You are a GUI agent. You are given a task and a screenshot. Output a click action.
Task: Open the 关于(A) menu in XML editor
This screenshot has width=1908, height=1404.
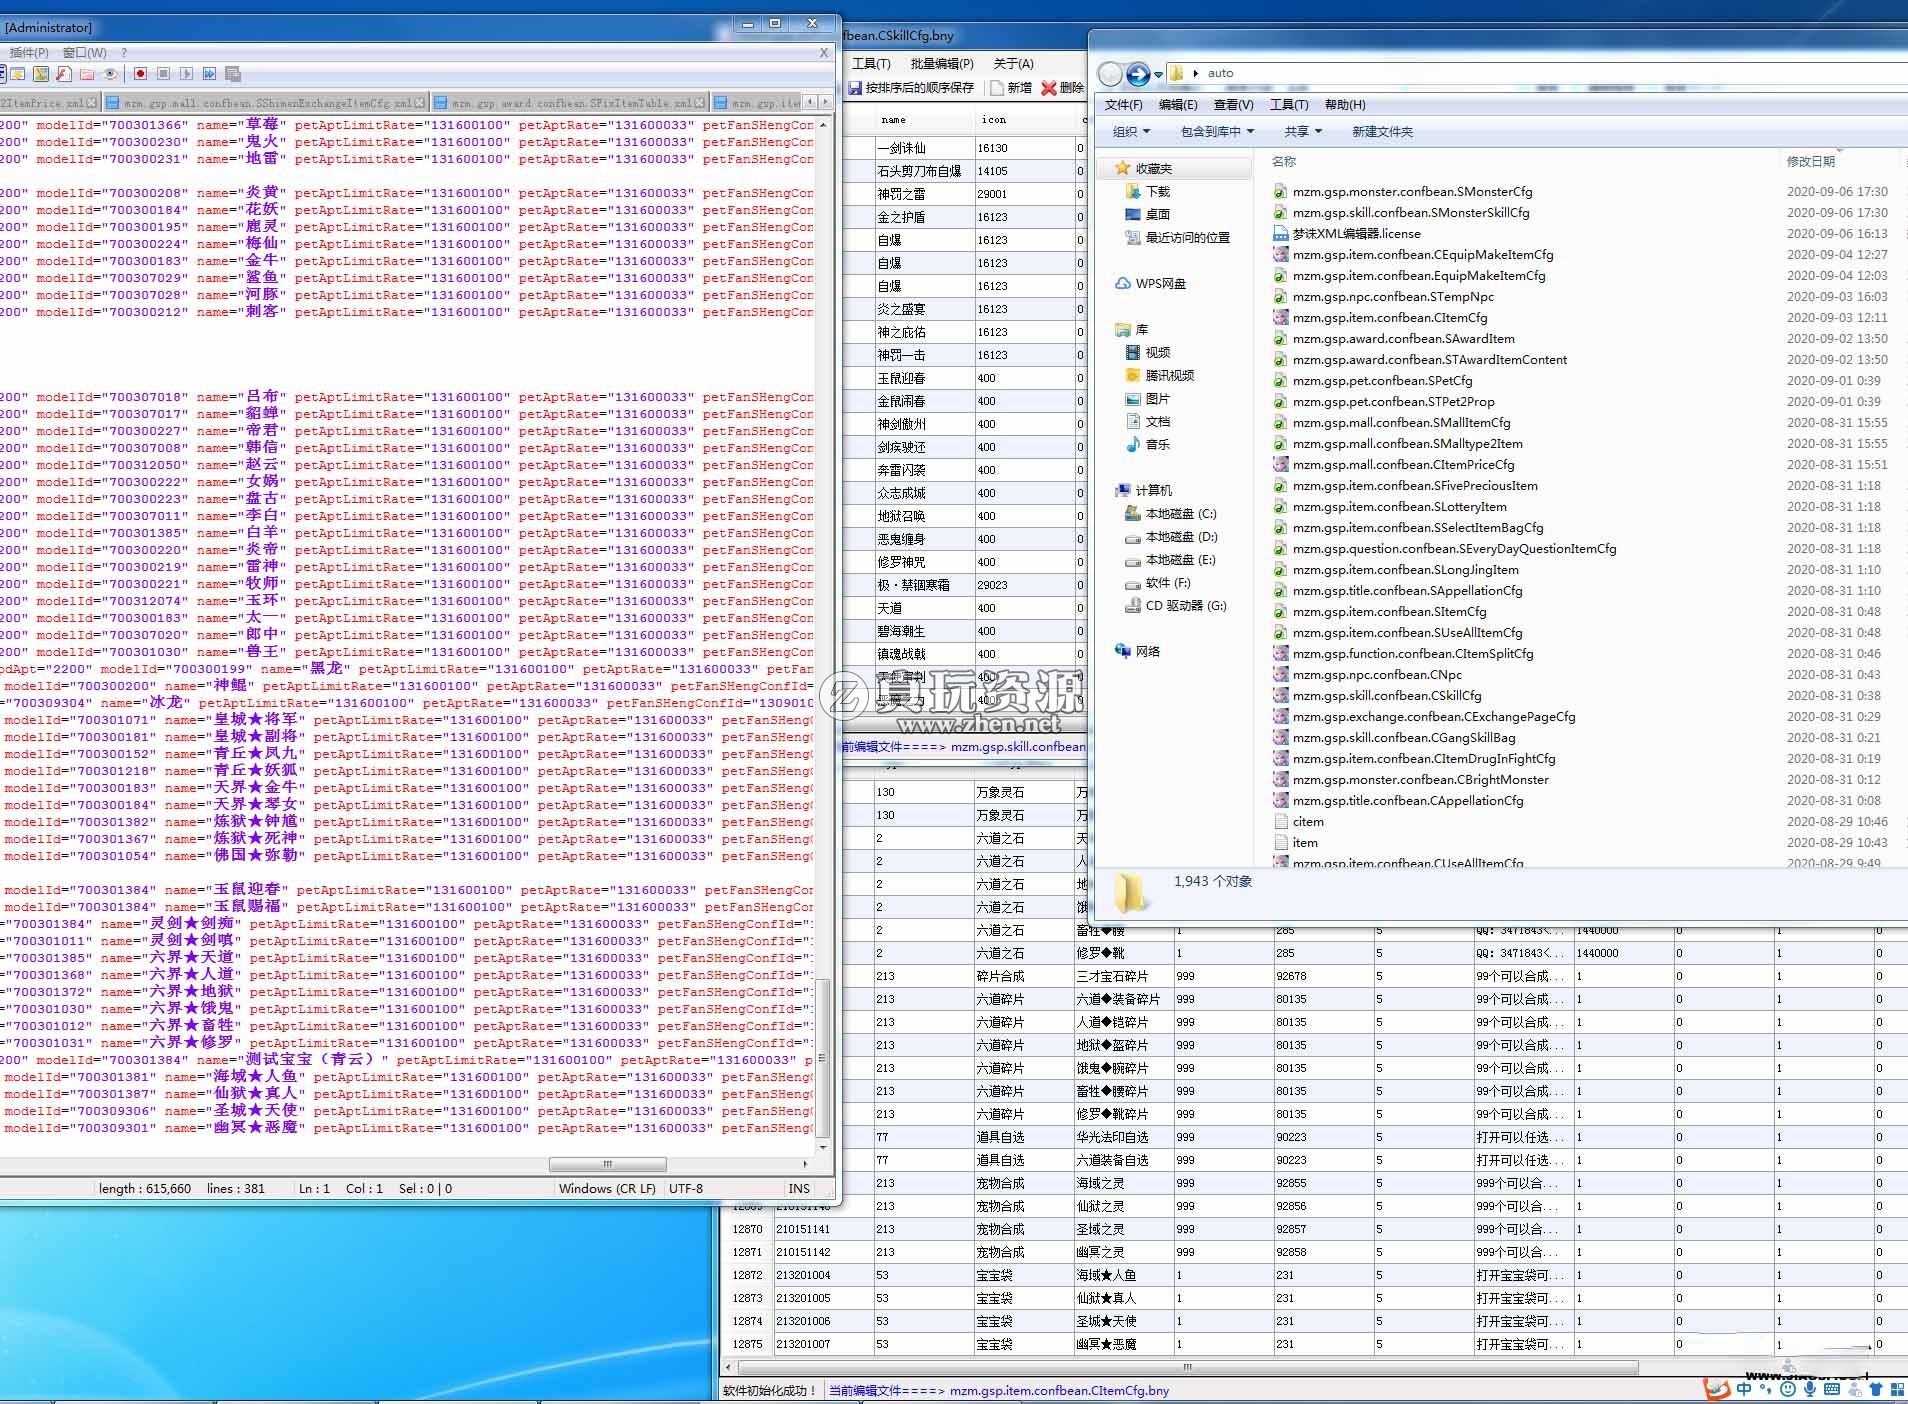(x=1013, y=63)
